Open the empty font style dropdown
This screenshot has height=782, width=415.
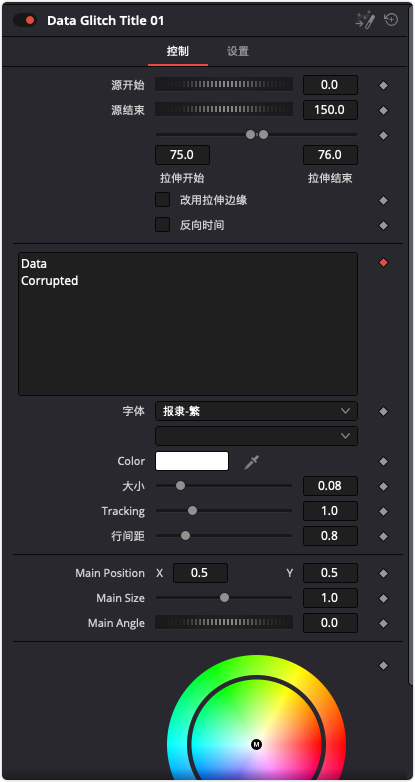tap(256, 436)
